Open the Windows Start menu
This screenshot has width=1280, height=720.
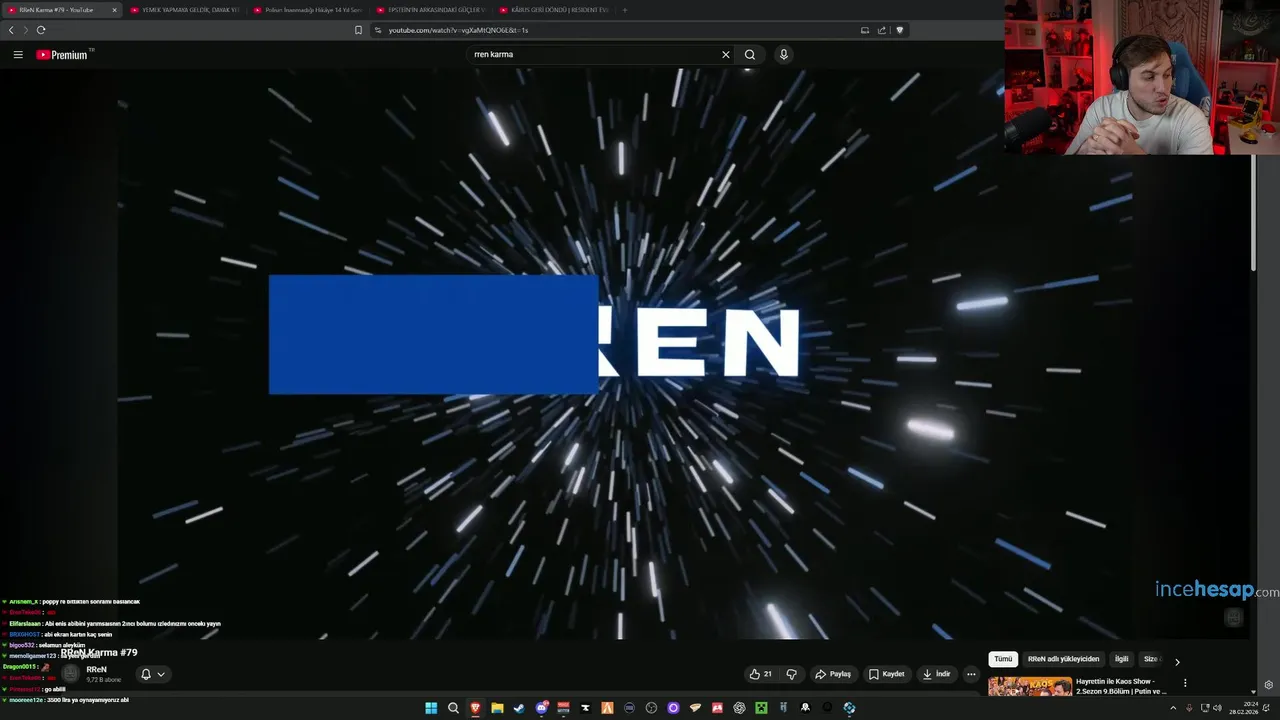coord(431,708)
